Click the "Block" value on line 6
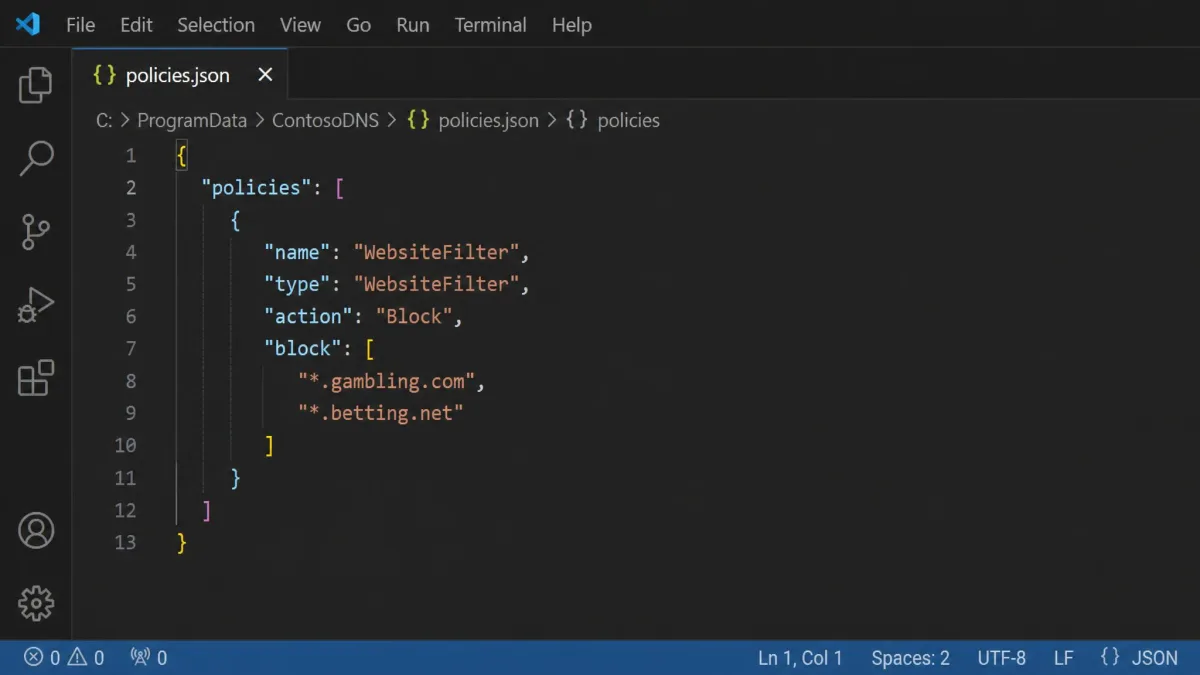Viewport: 1200px width, 675px height. (414, 316)
